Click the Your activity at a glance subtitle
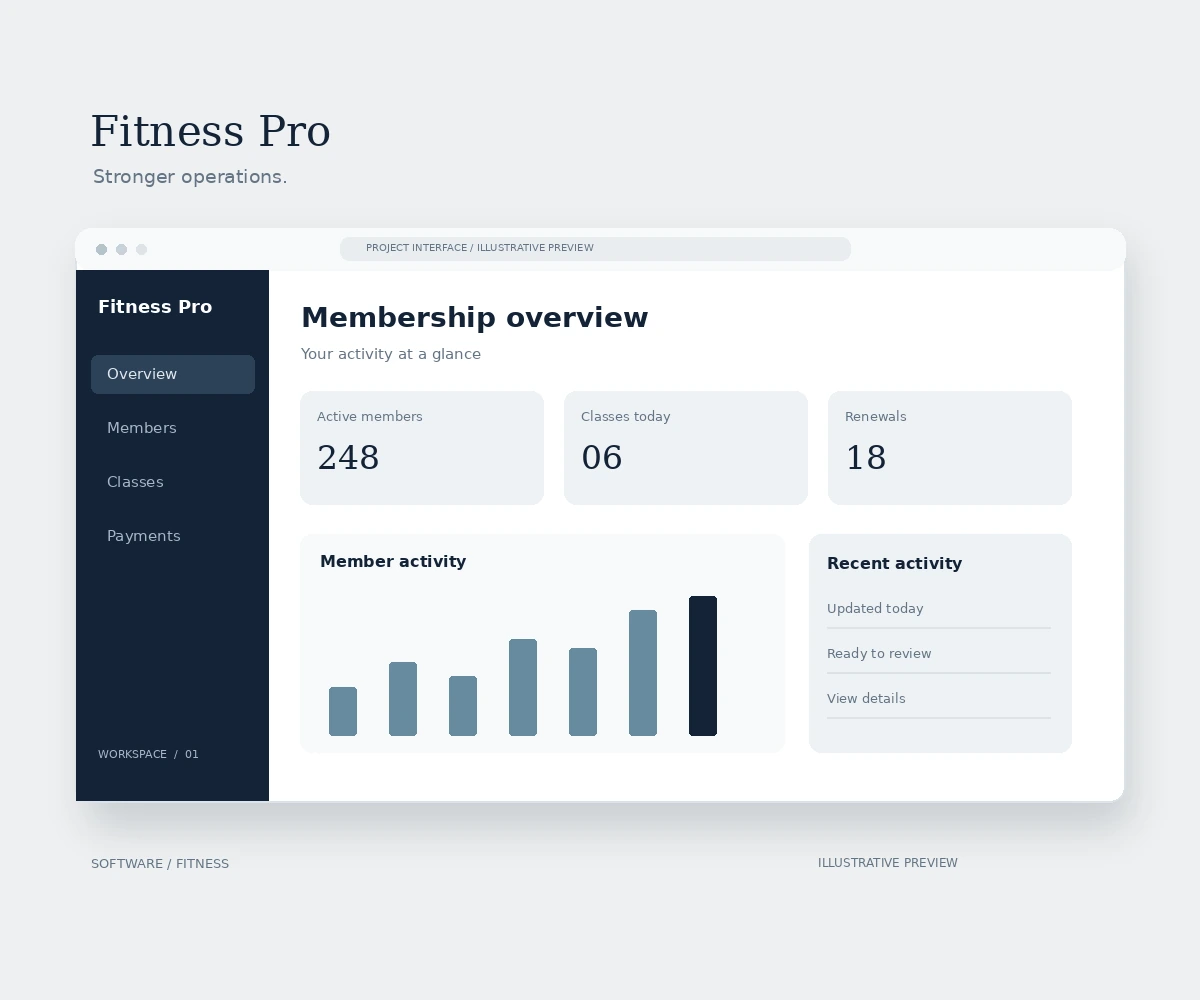Viewport: 1200px width, 1000px height. [x=391, y=354]
